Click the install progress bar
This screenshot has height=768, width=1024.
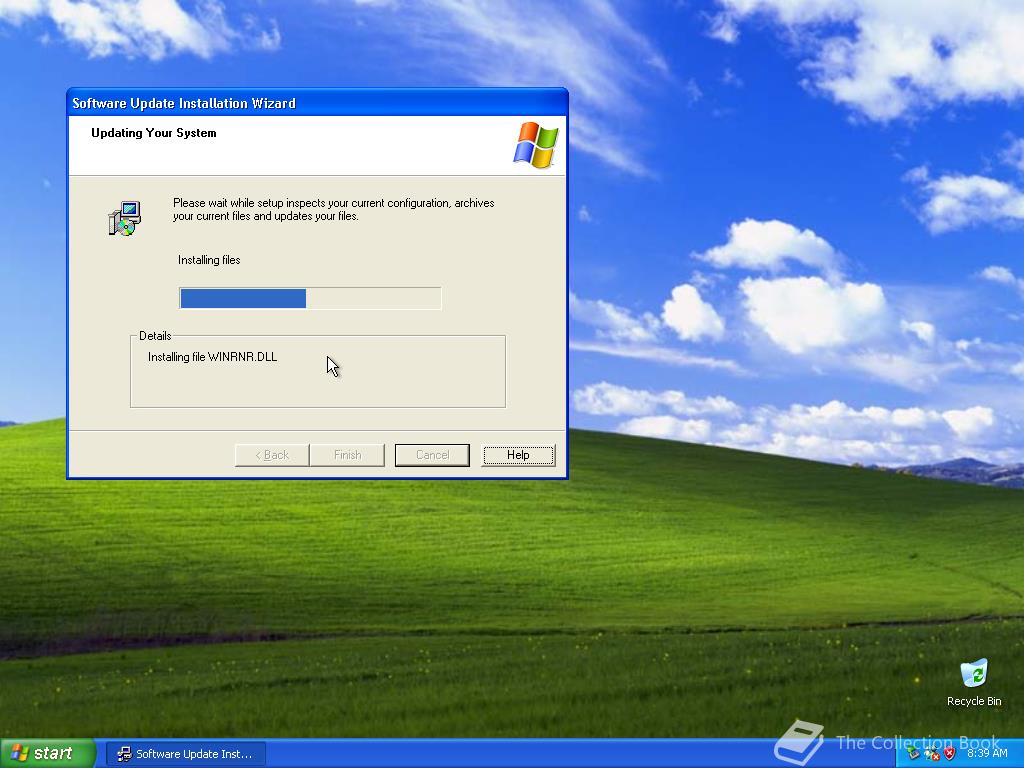[310, 298]
